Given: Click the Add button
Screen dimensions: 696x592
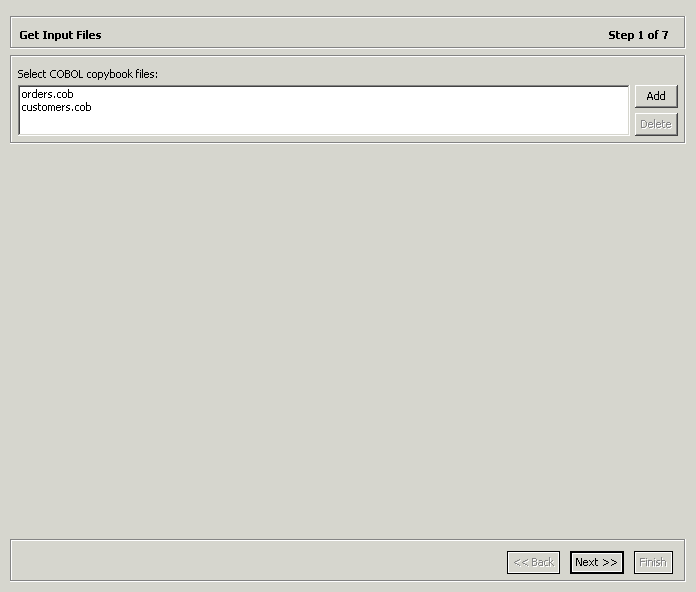Looking at the screenshot, I should click(x=656, y=96).
